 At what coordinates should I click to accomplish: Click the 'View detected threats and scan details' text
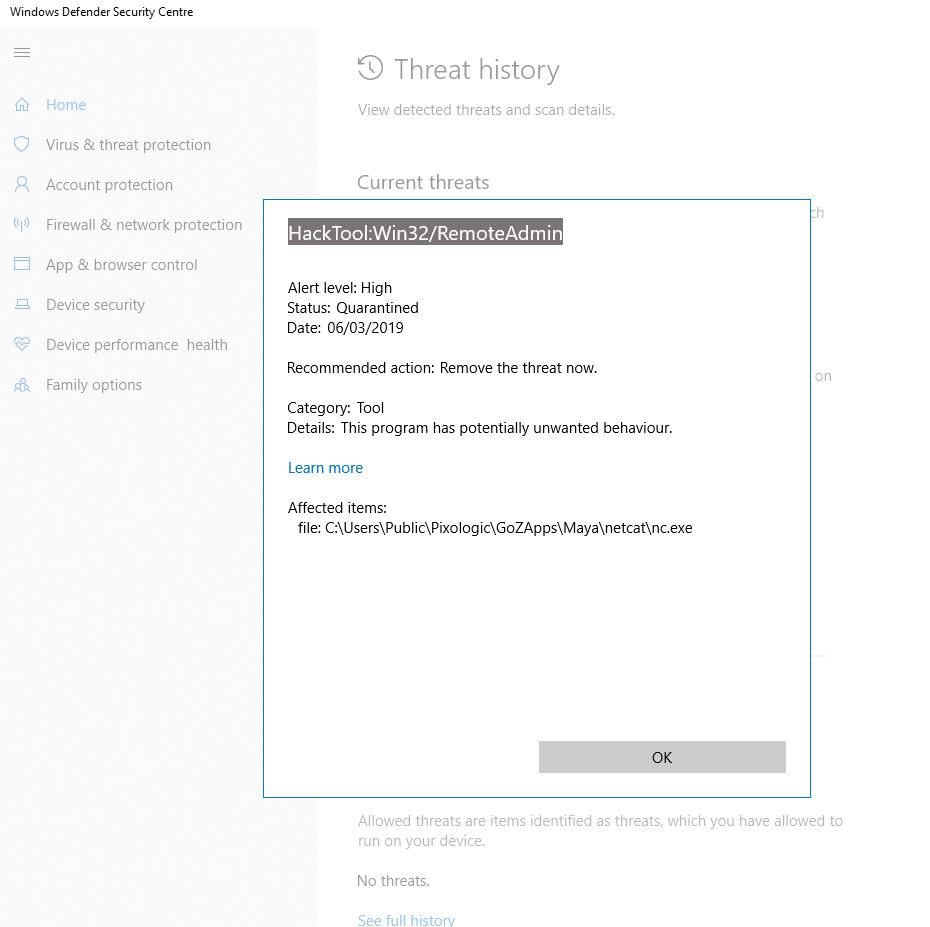point(486,110)
